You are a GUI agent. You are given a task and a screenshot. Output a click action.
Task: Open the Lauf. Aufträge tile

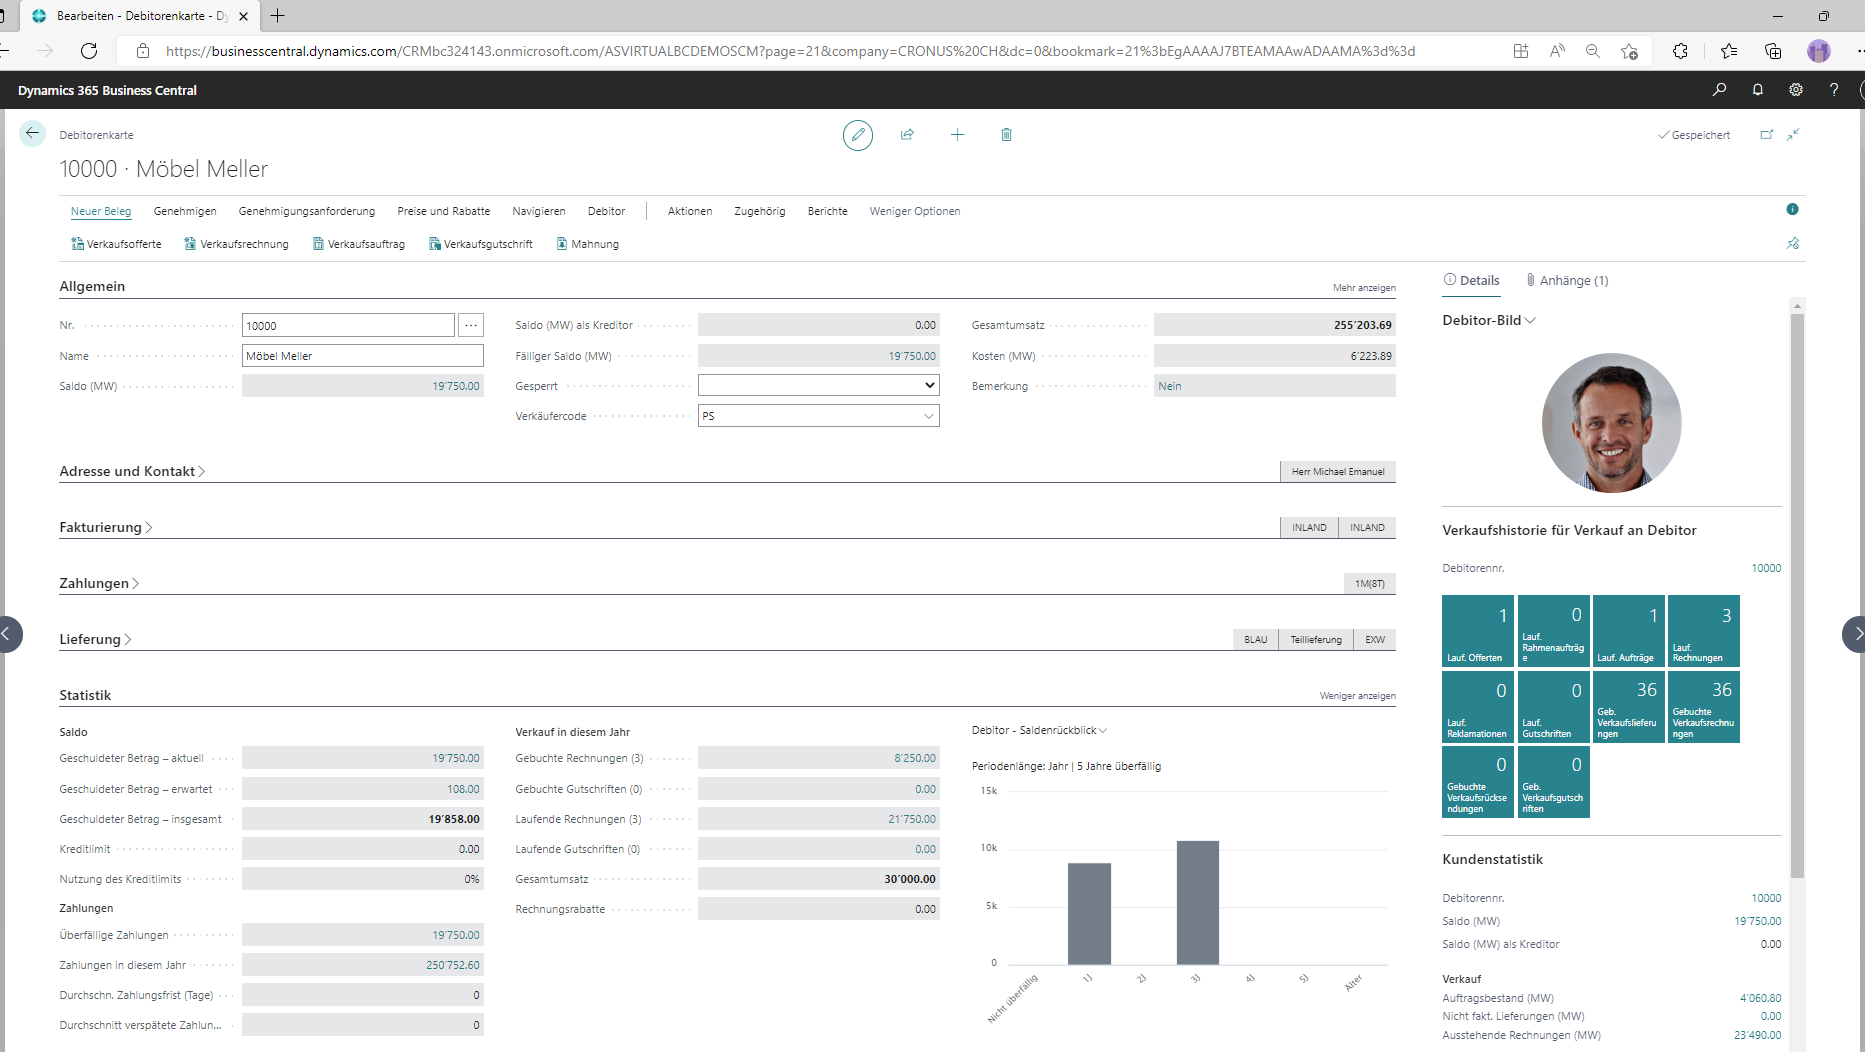coord(1629,631)
